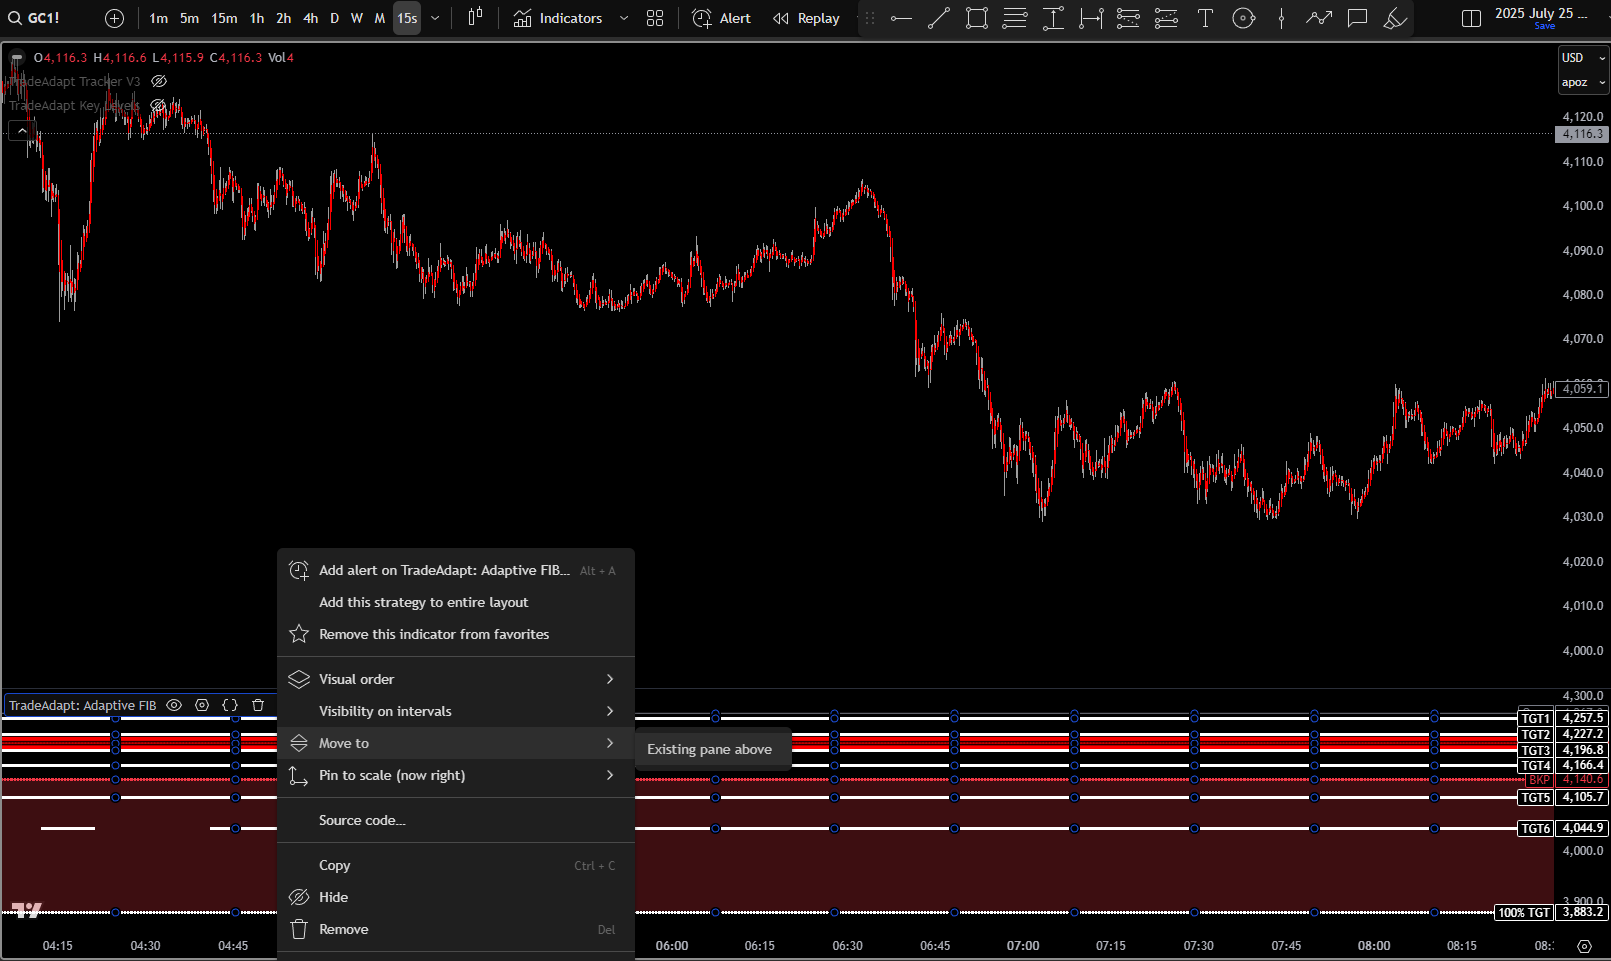Open the Fibonacci Retracement tool
This screenshot has width=1611, height=961.
pyautogui.click(x=1015, y=18)
